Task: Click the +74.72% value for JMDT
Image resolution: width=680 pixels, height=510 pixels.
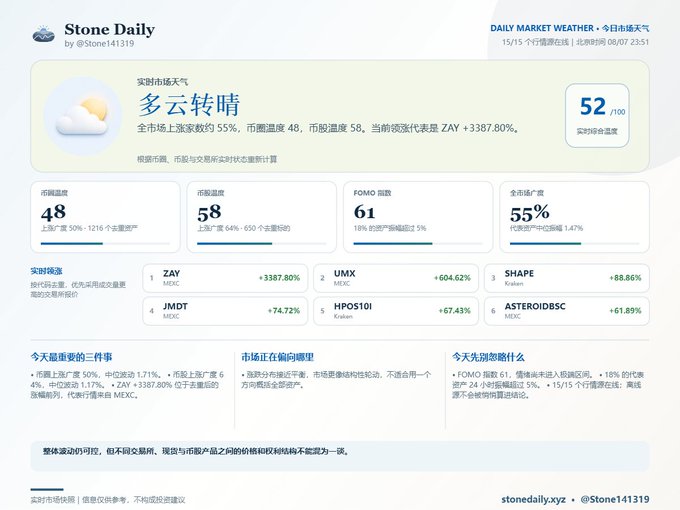Action: pyautogui.click(x=284, y=311)
